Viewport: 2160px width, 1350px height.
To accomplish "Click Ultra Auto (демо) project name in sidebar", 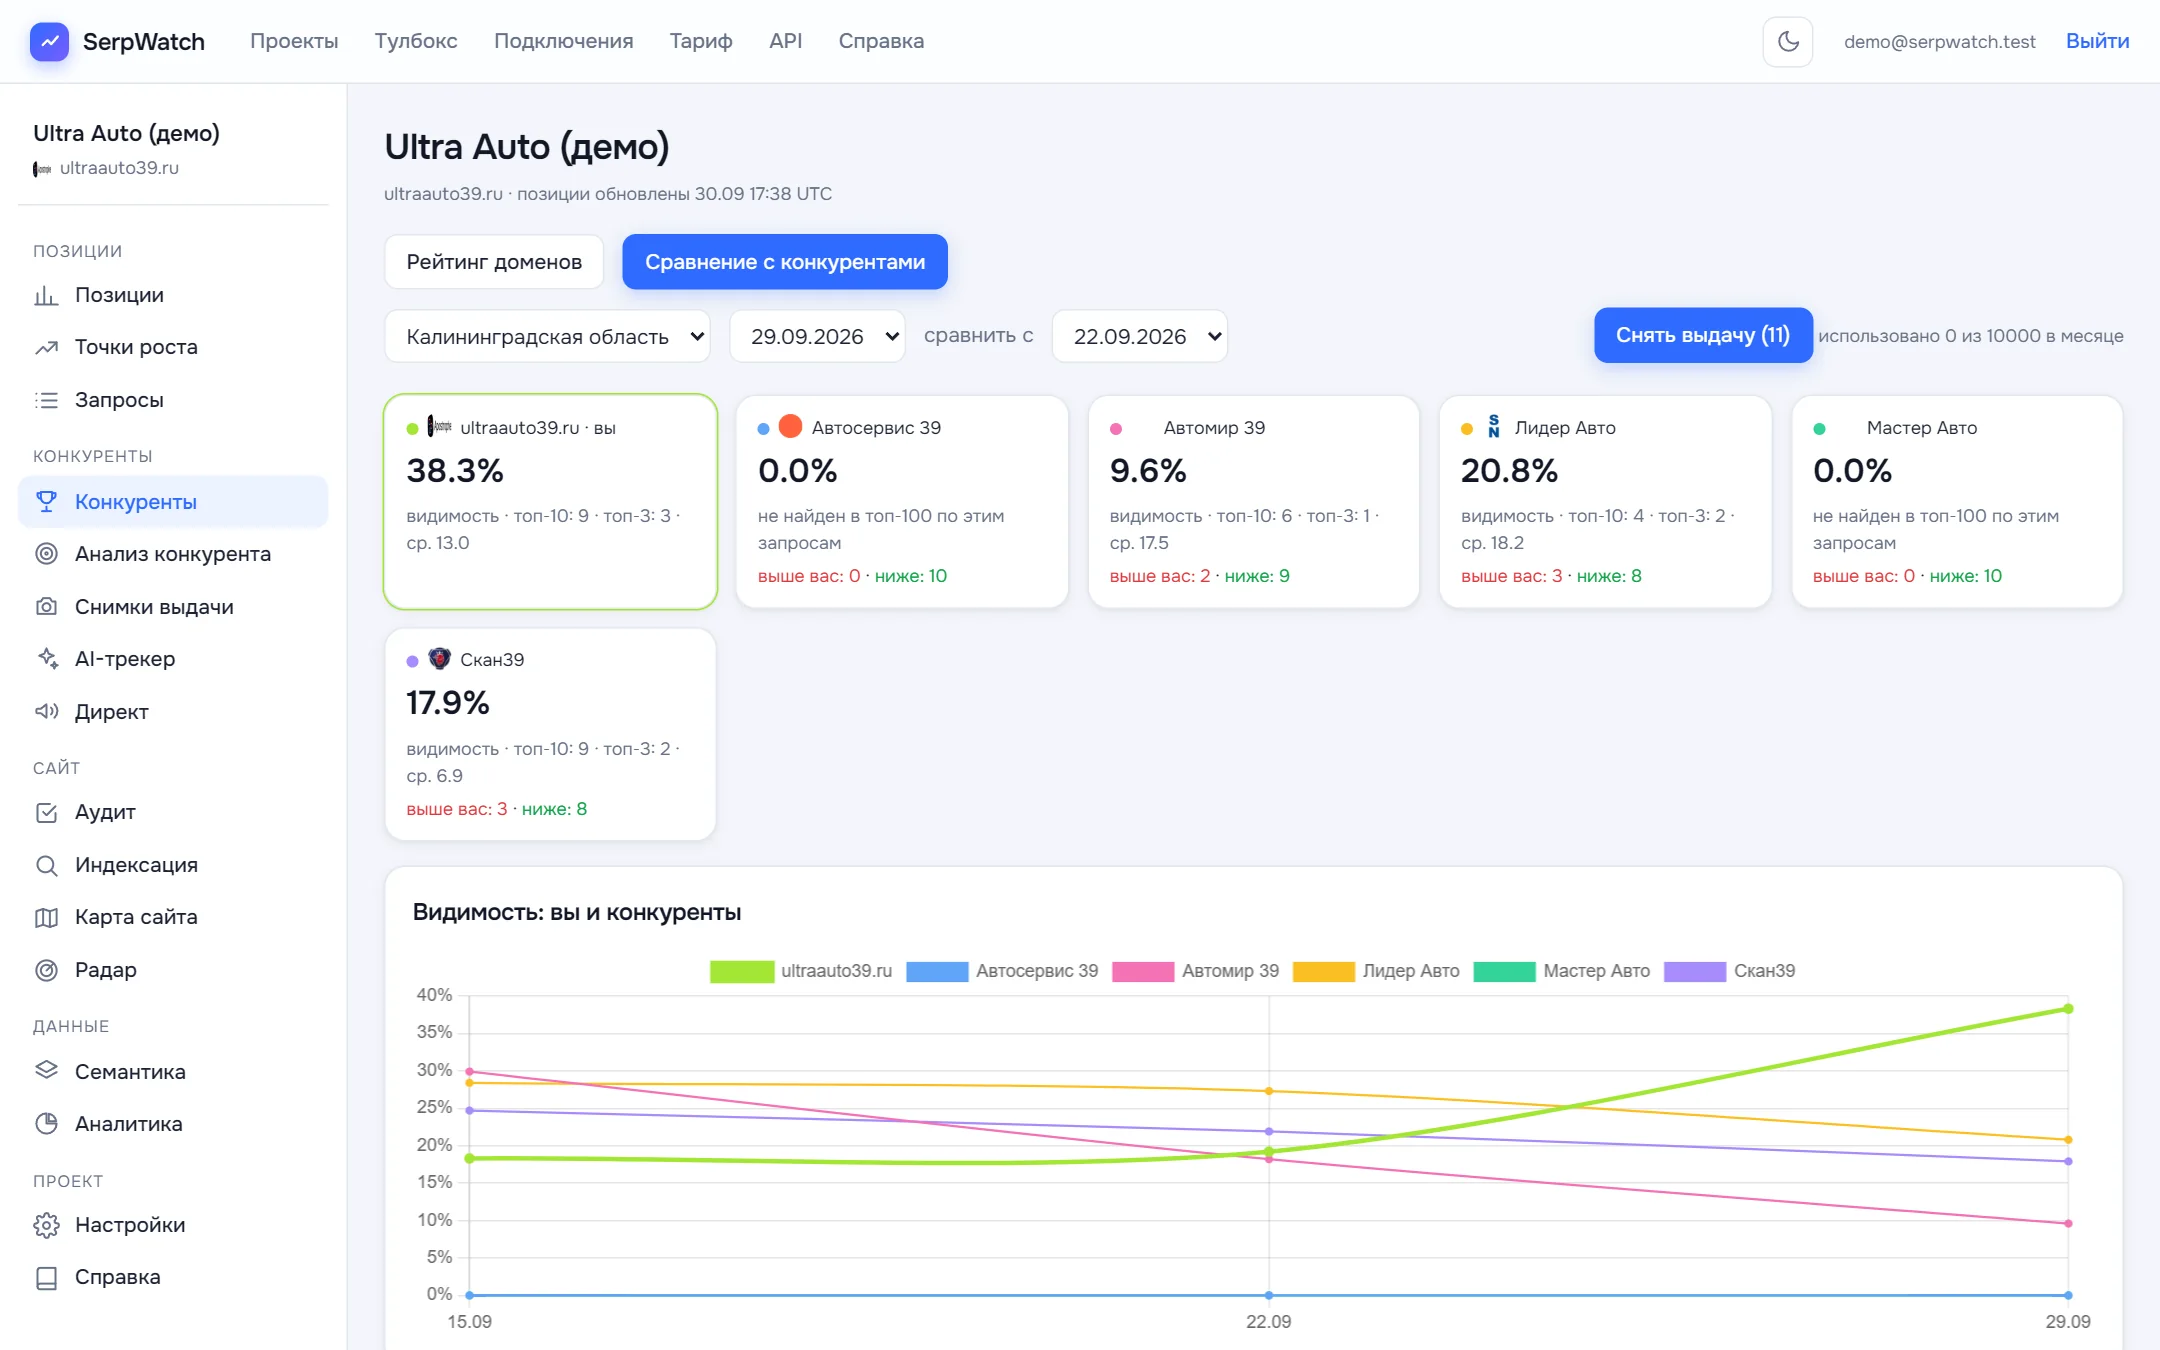I will pos(126,133).
